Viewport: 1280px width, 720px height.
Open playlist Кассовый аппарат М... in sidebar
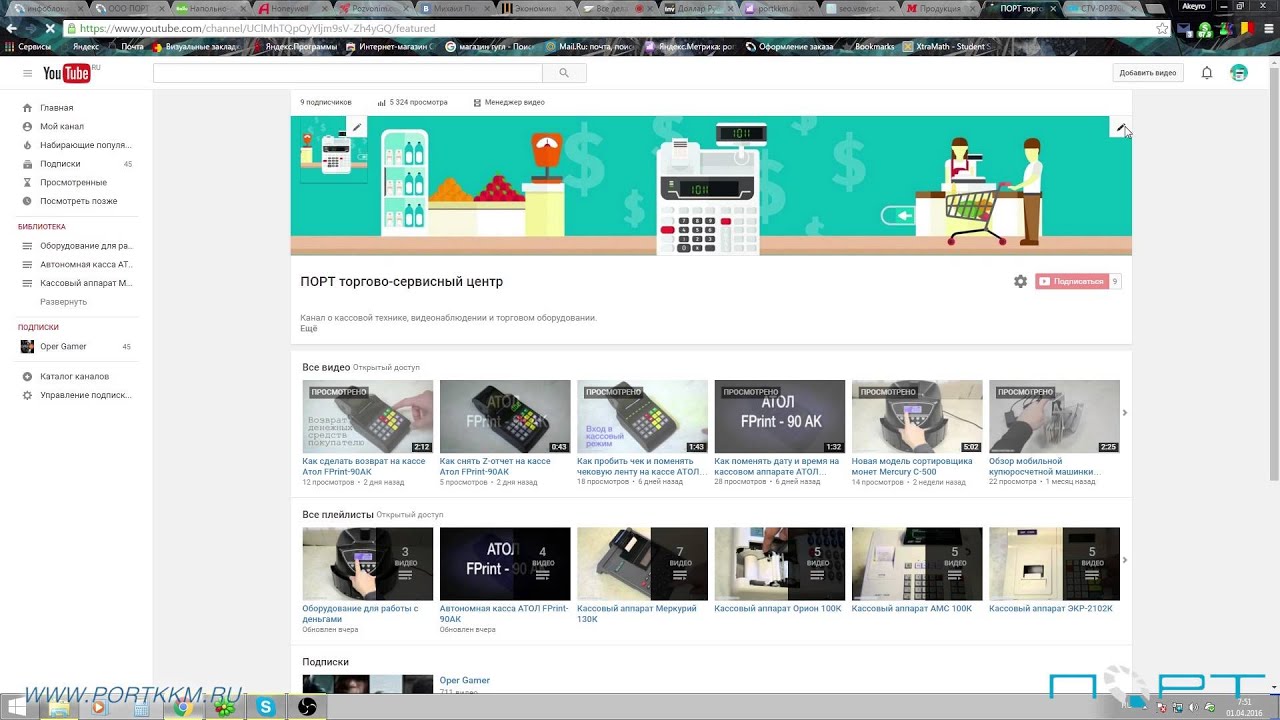coord(86,283)
